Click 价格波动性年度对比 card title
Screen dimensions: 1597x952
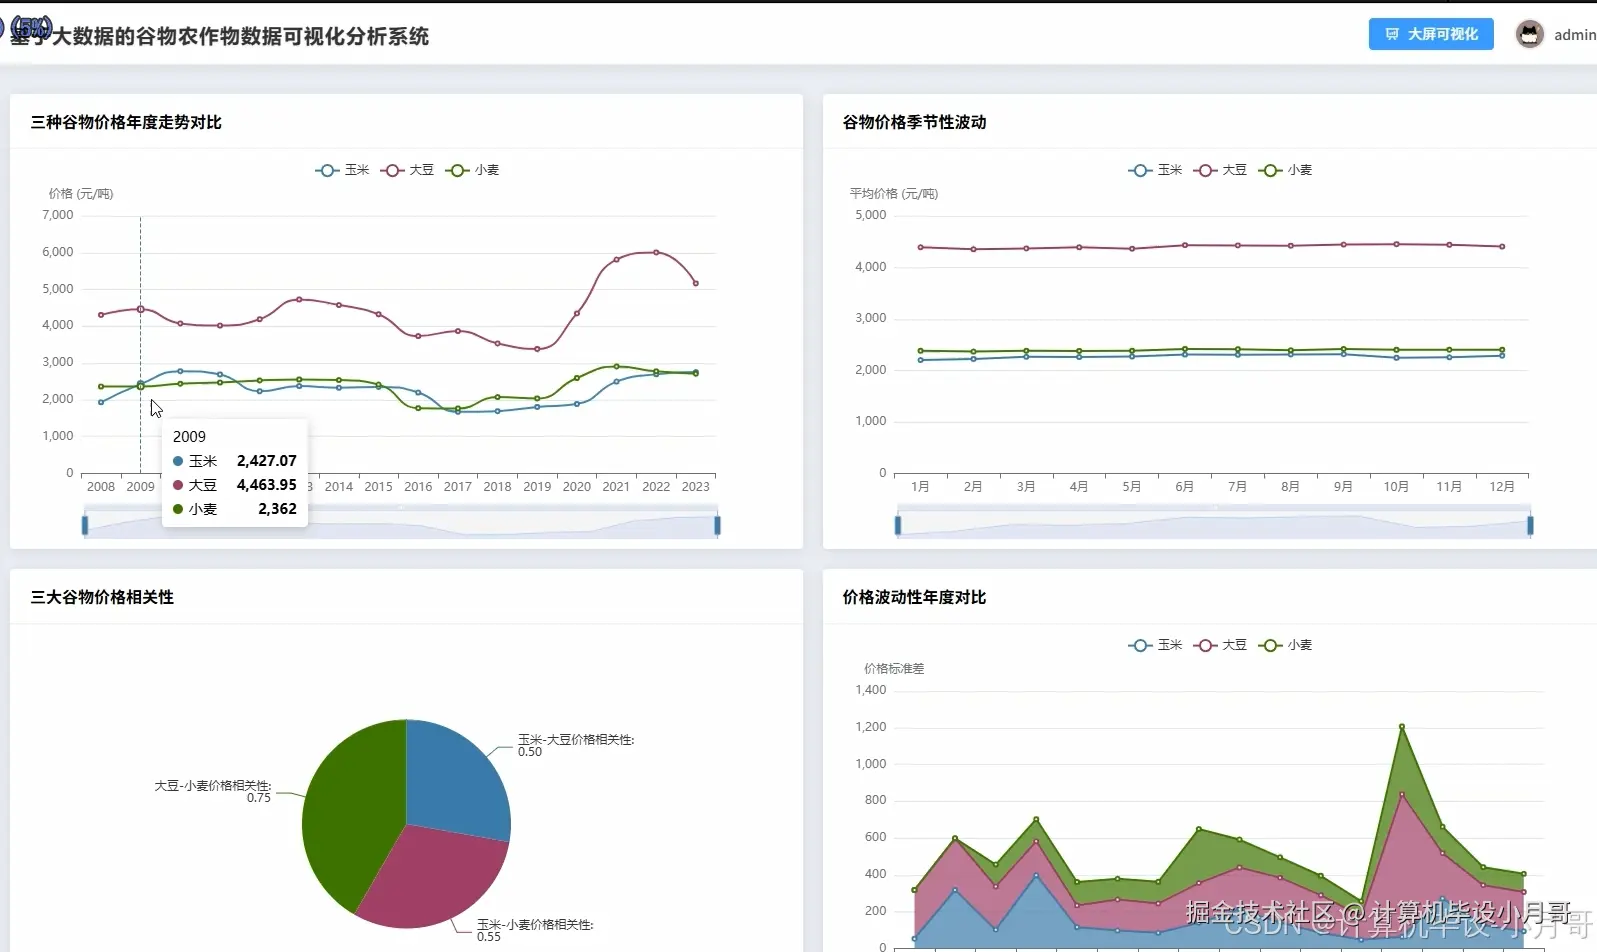tap(914, 597)
